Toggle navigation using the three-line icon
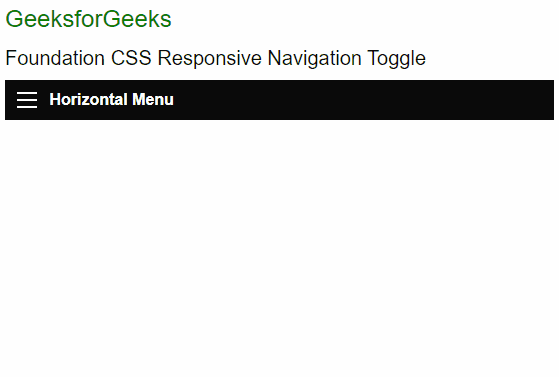559x377 pixels. pos(27,100)
